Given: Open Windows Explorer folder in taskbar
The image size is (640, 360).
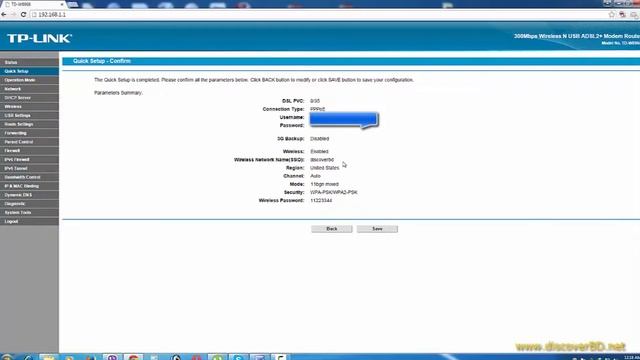Looking at the screenshot, I should click(x=49, y=357).
